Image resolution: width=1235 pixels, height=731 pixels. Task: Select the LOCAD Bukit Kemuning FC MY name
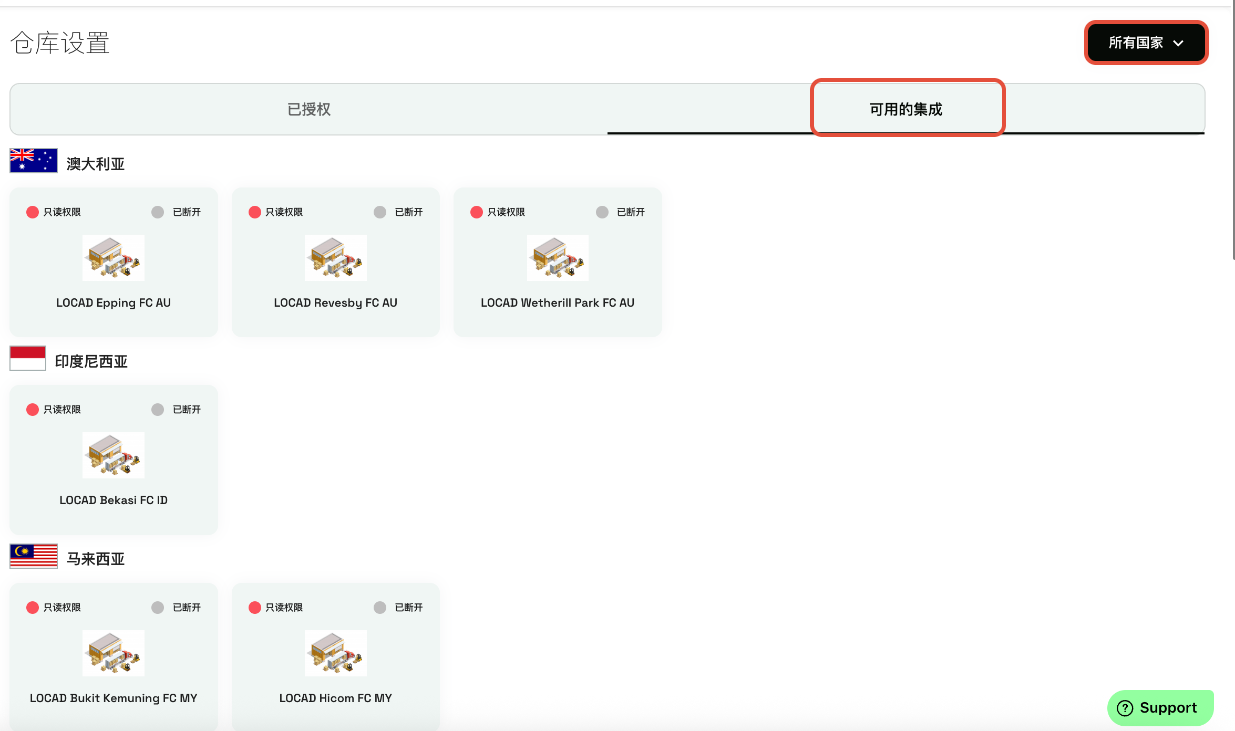[114, 698]
